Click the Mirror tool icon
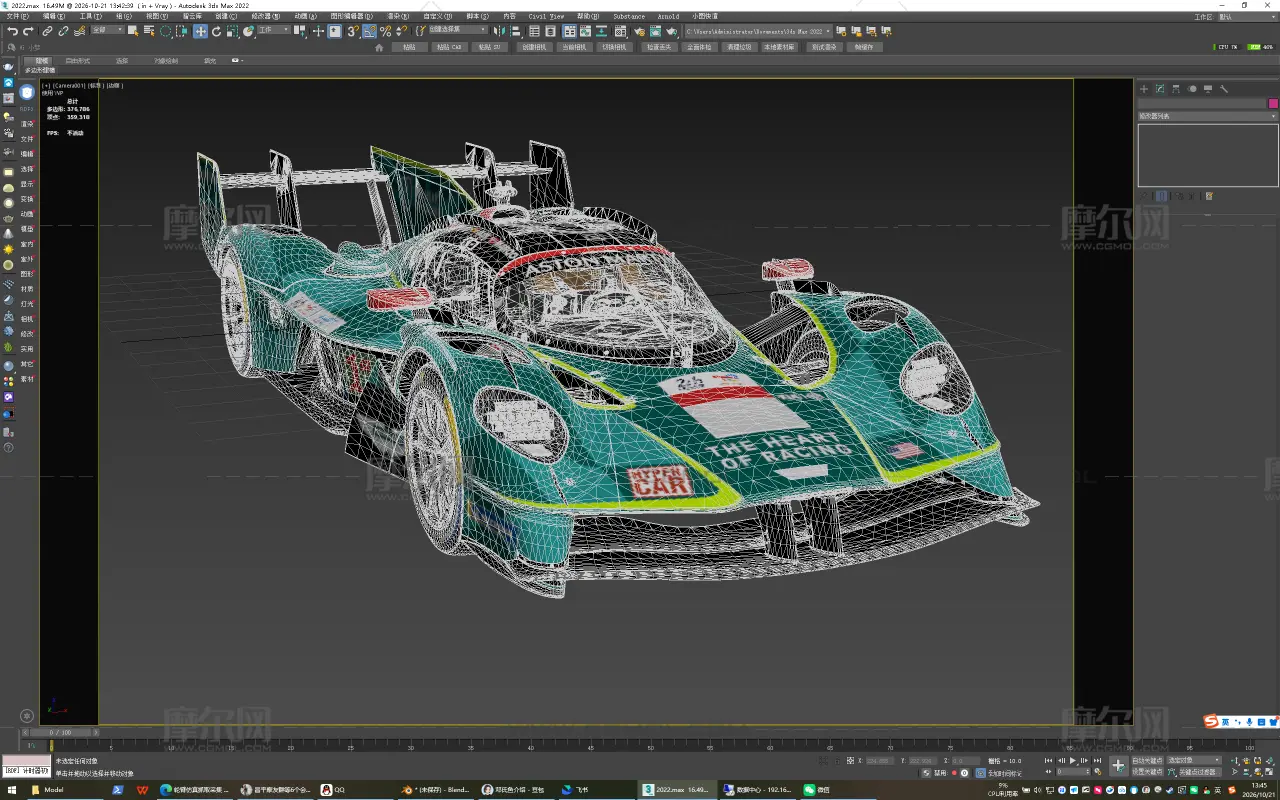 (x=501, y=31)
